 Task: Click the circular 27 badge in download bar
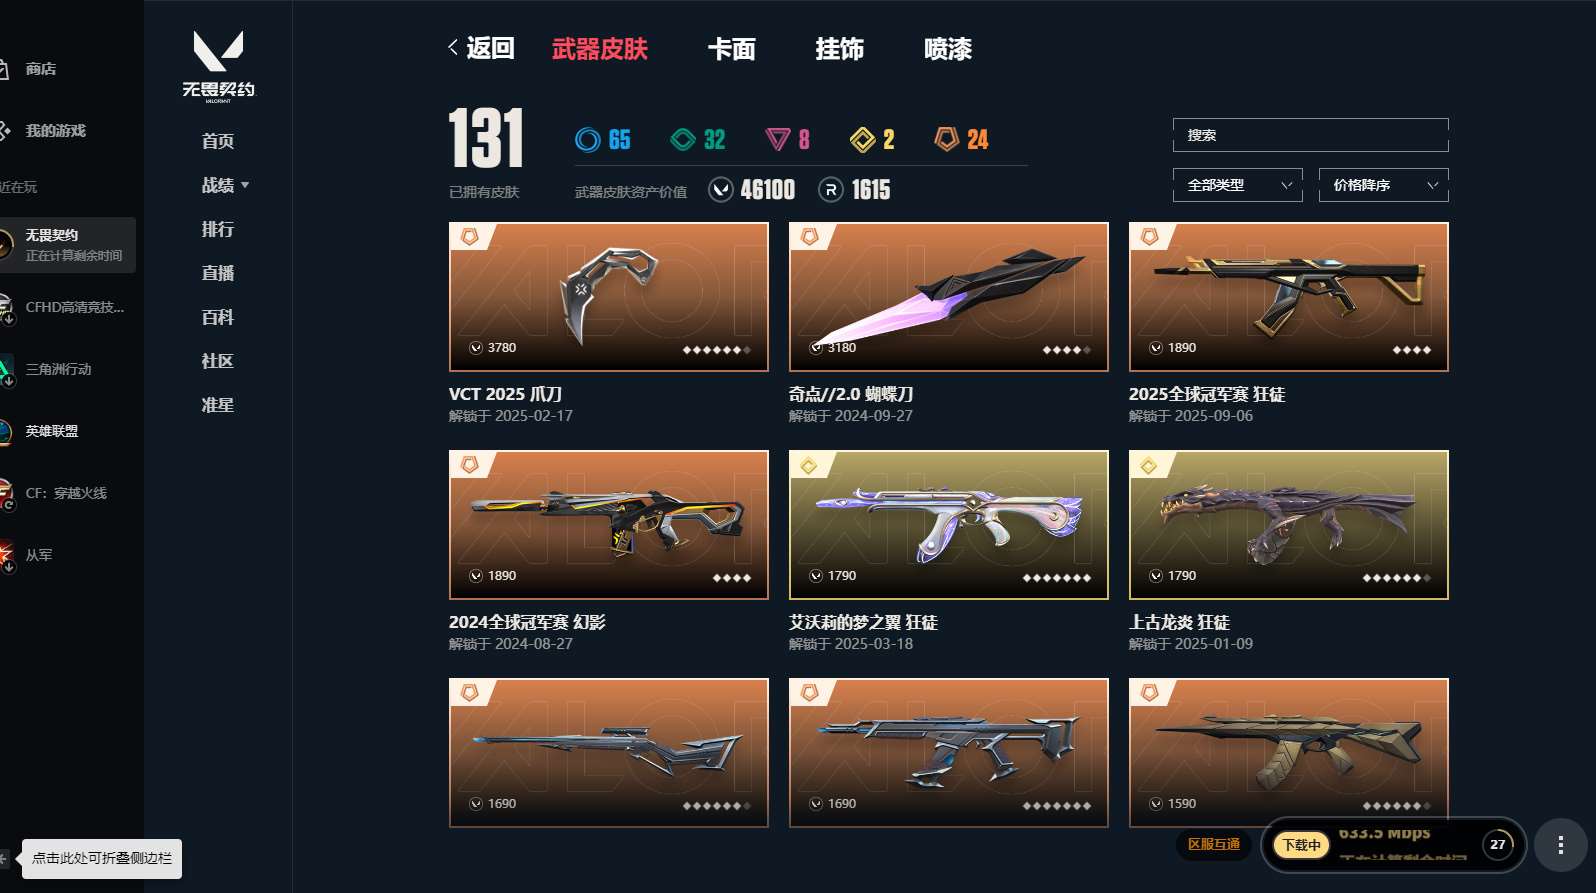[1497, 845]
